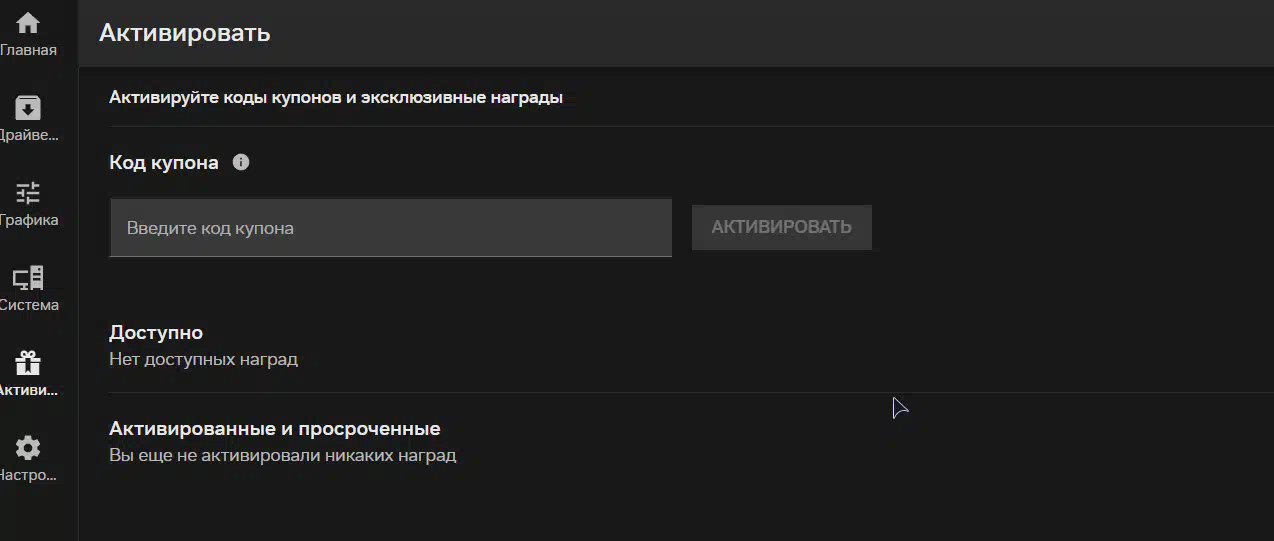Open the settings gear icon
Image resolution: width=1274 pixels, height=541 pixels.
[x=28, y=448]
